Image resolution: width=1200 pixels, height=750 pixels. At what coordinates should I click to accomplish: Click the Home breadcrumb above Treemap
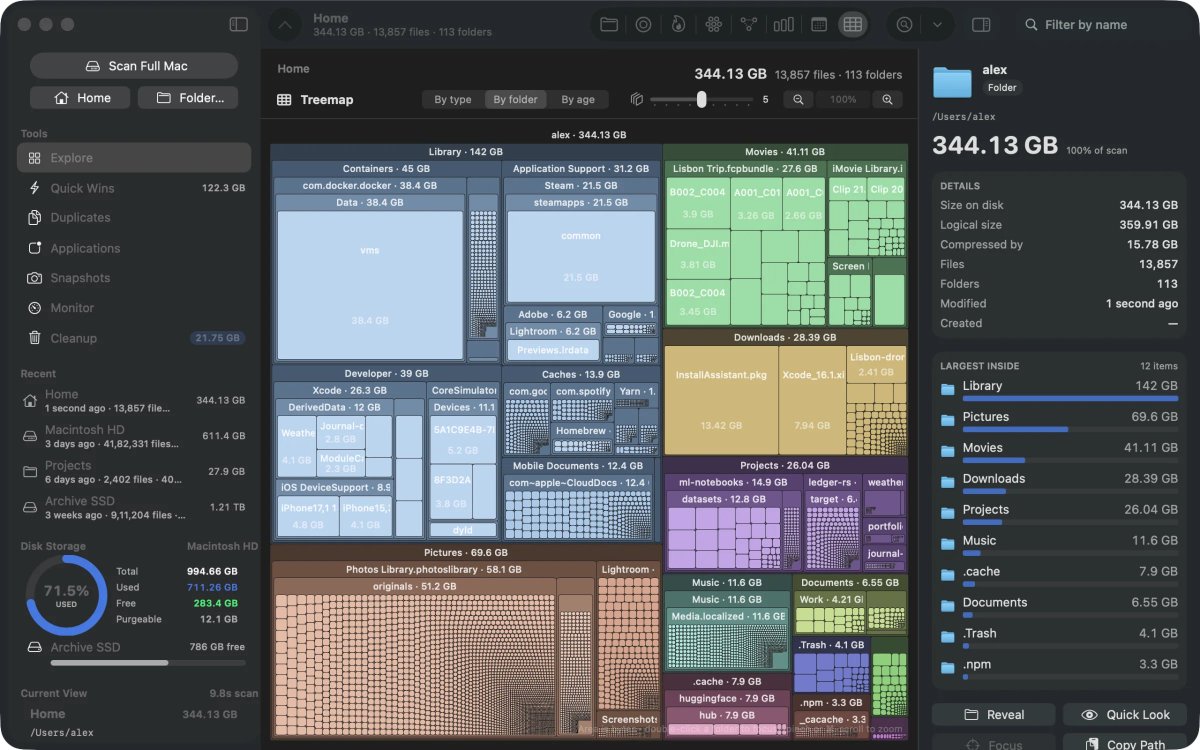point(293,69)
